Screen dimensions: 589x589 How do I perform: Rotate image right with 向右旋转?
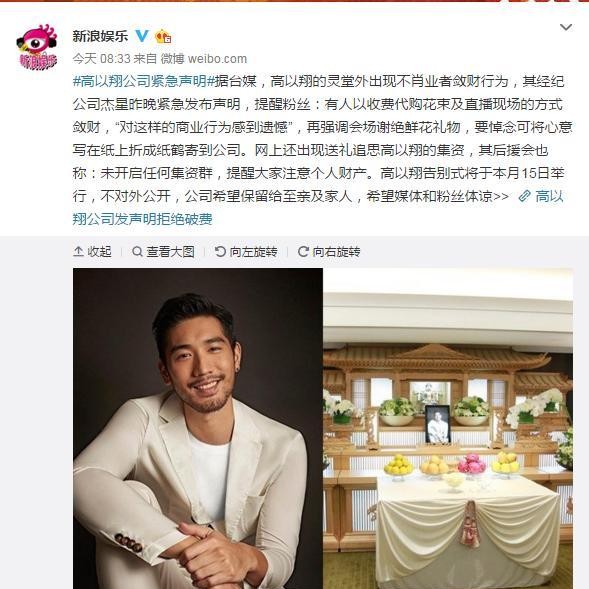pos(329,252)
